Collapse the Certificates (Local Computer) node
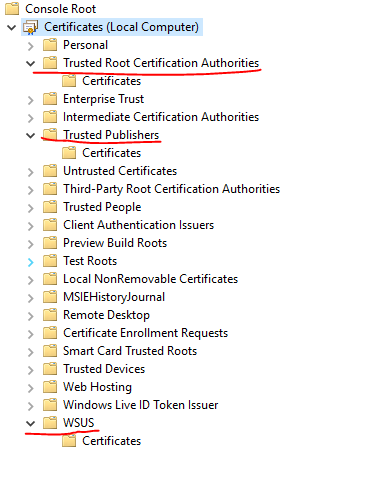The height and width of the screenshot is (480, 391). [x=12, y=27]
